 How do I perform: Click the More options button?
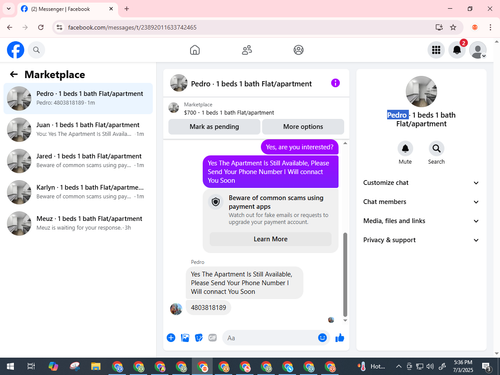pyautogui.click(x=303, y=127)
